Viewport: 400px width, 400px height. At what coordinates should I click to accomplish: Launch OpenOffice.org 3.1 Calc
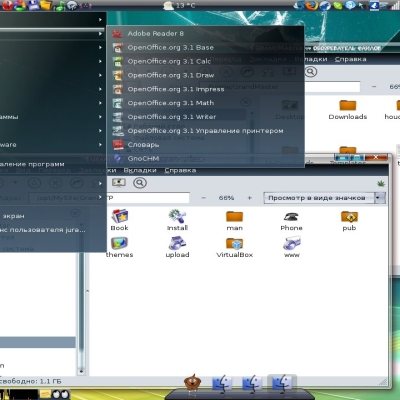coord(169,61)
